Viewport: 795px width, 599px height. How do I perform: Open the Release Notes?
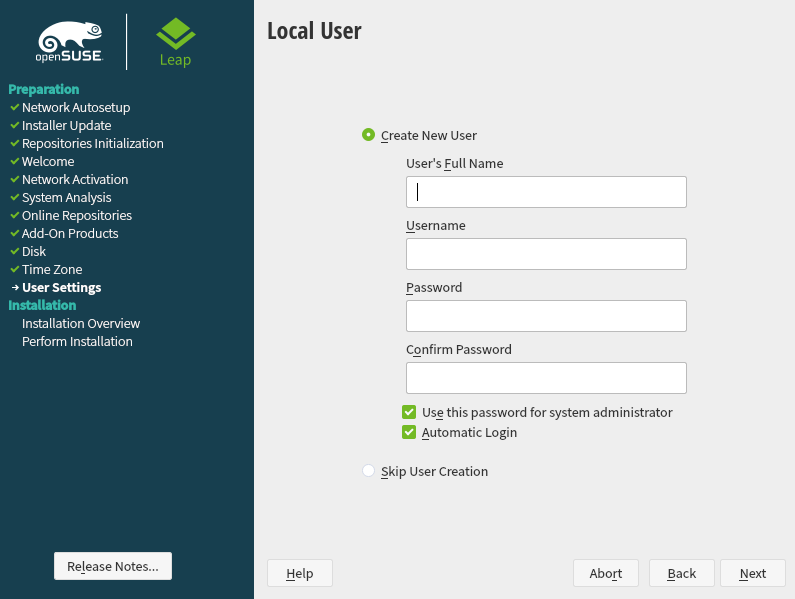point(113,566)
